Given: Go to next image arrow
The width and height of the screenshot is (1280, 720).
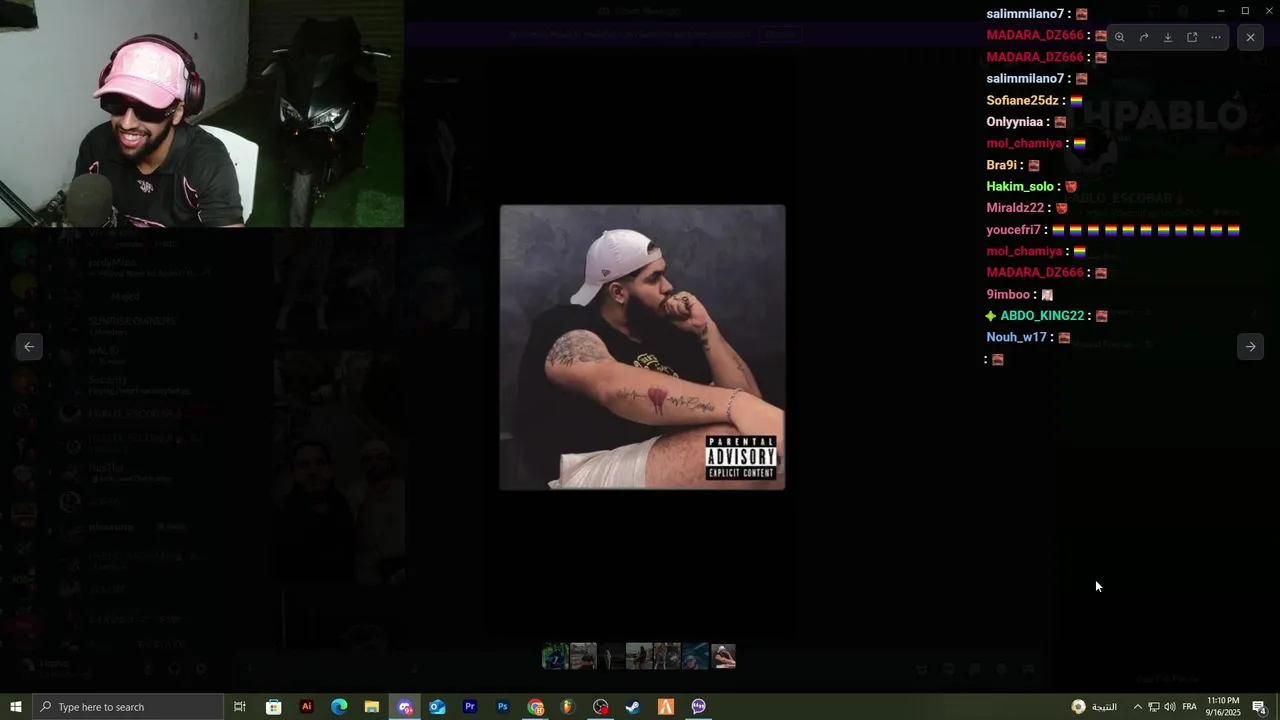Looking at the screenshot, I should [x=1250, y=346].
